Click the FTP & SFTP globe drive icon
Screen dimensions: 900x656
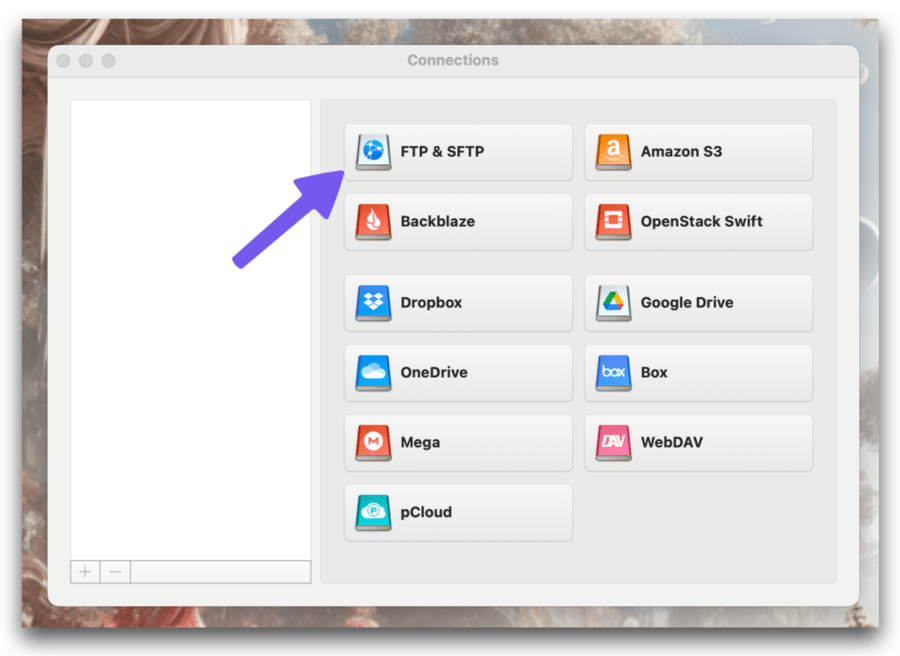[372, 152]
